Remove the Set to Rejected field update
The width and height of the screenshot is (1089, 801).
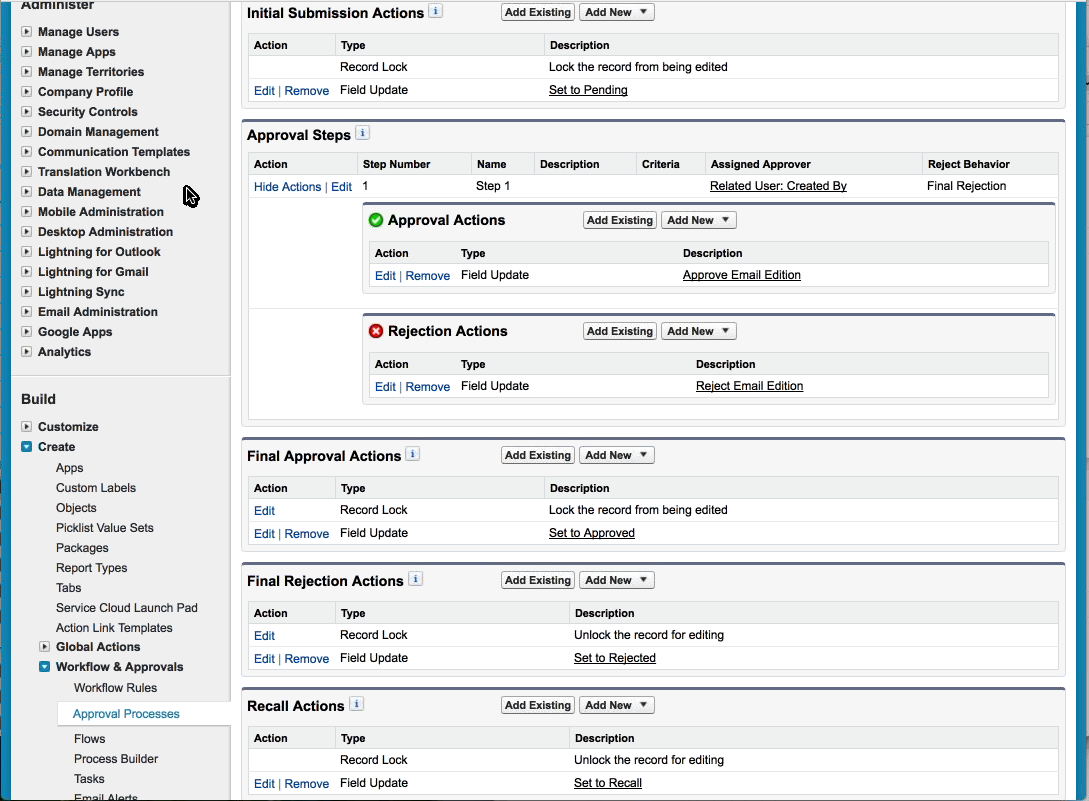click(306, 659)
